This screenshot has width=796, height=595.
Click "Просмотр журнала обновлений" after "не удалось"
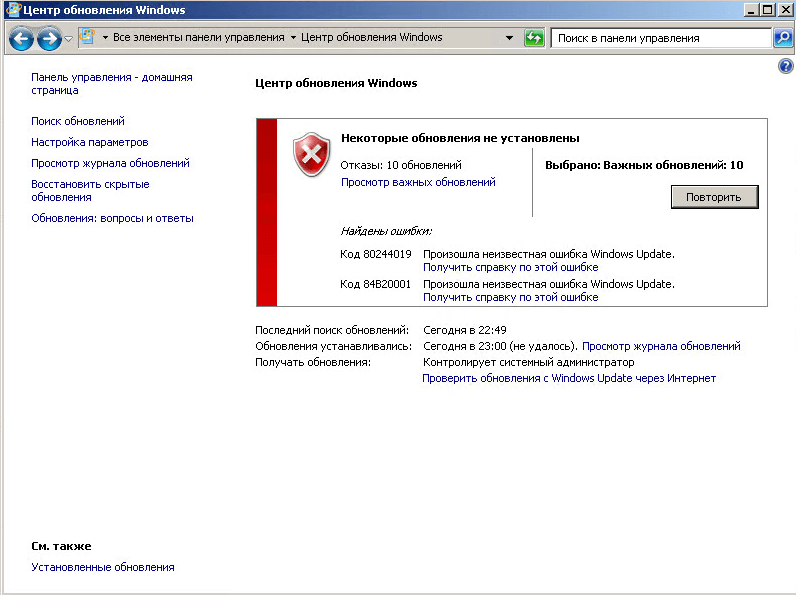pyautogui.click(x=661, y=346)
